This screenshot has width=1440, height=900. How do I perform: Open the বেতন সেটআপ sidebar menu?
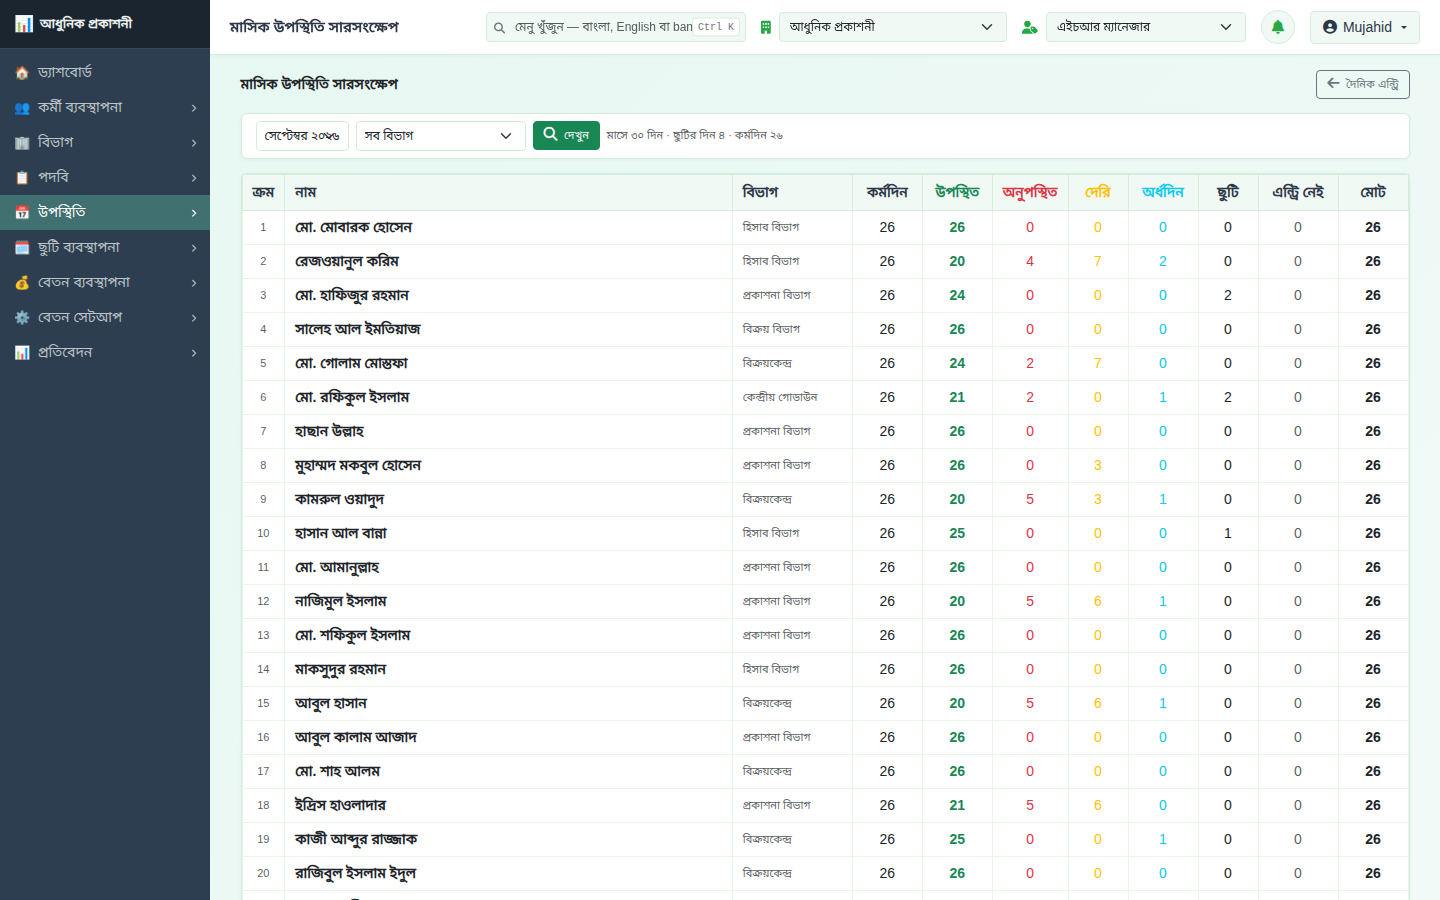point(105,317)
